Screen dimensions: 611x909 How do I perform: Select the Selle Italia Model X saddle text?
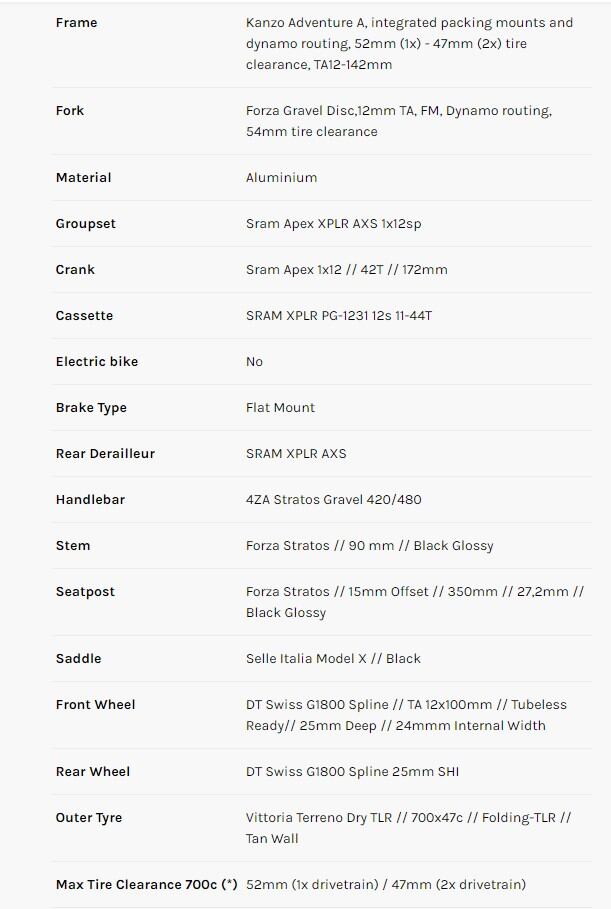(333, 659)
